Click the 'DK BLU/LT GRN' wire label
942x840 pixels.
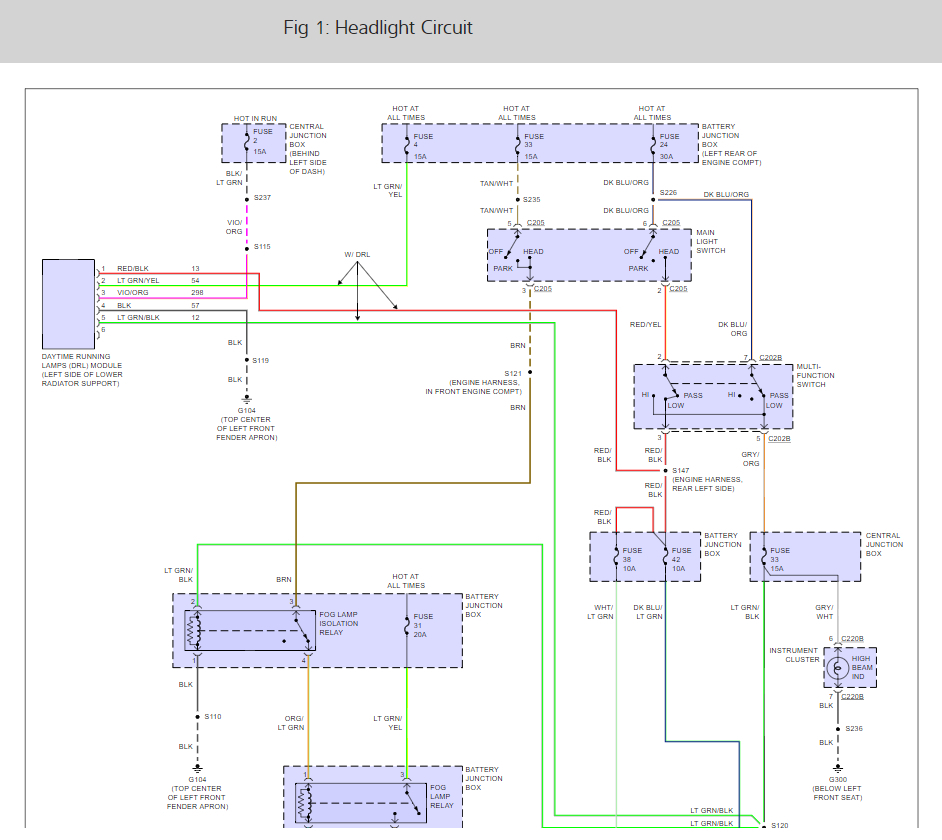648,612
